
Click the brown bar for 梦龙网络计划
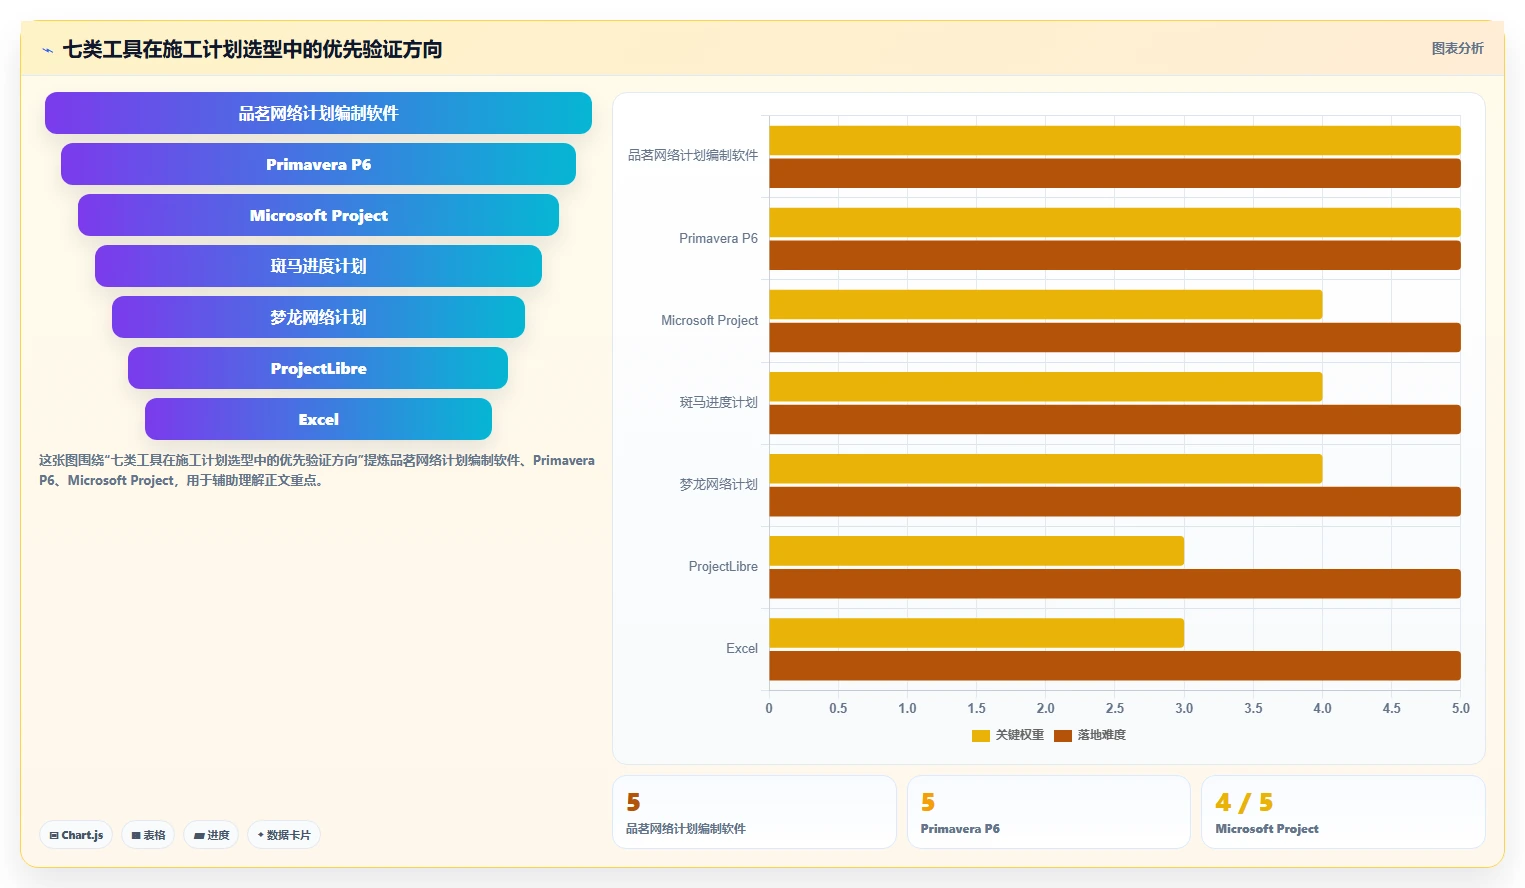(x=1115, y=501)
